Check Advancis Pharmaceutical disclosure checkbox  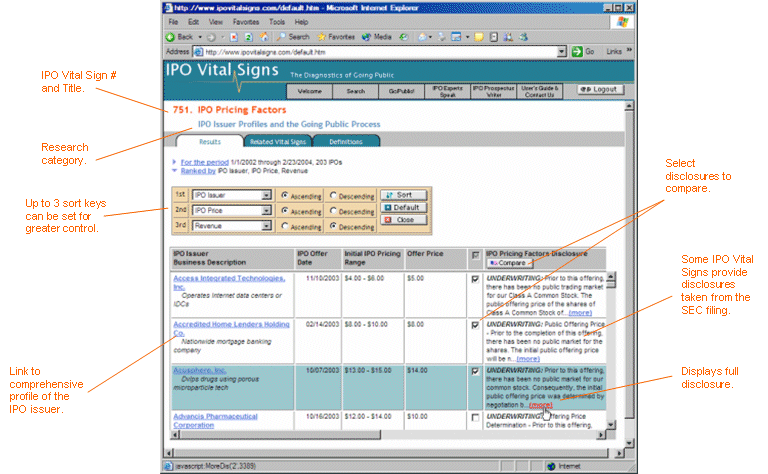click(475, 418)
